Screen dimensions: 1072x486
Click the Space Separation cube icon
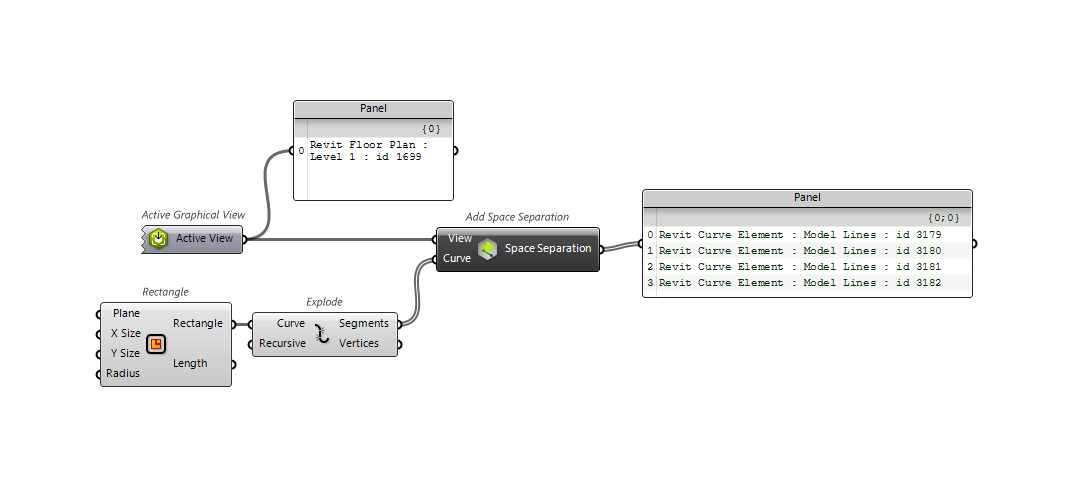(x=487, y=249)
